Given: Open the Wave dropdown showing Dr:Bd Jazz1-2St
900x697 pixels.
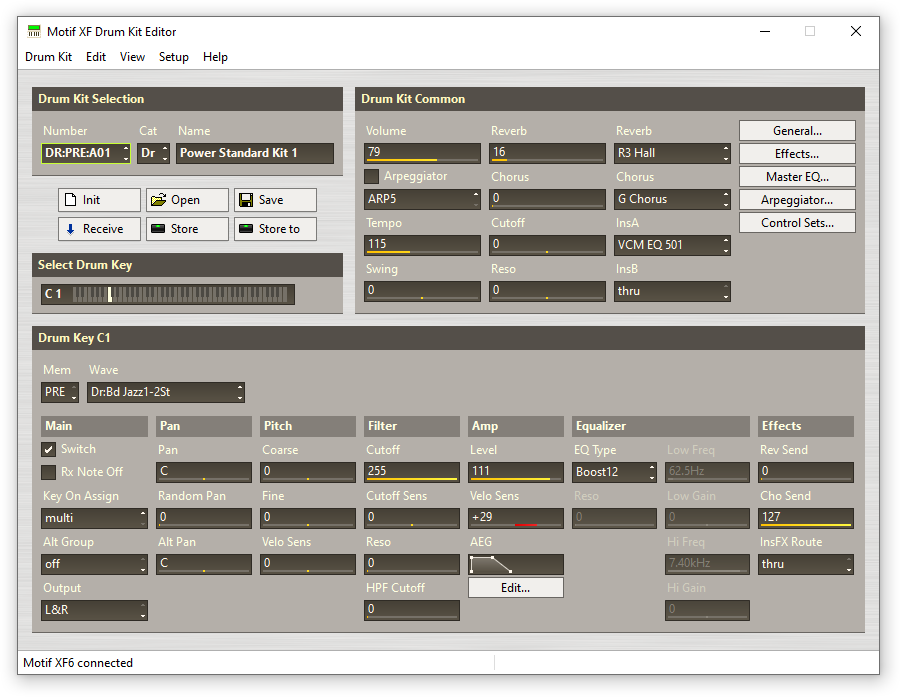Looking at the screenshot, I should (x=166, y=393).
